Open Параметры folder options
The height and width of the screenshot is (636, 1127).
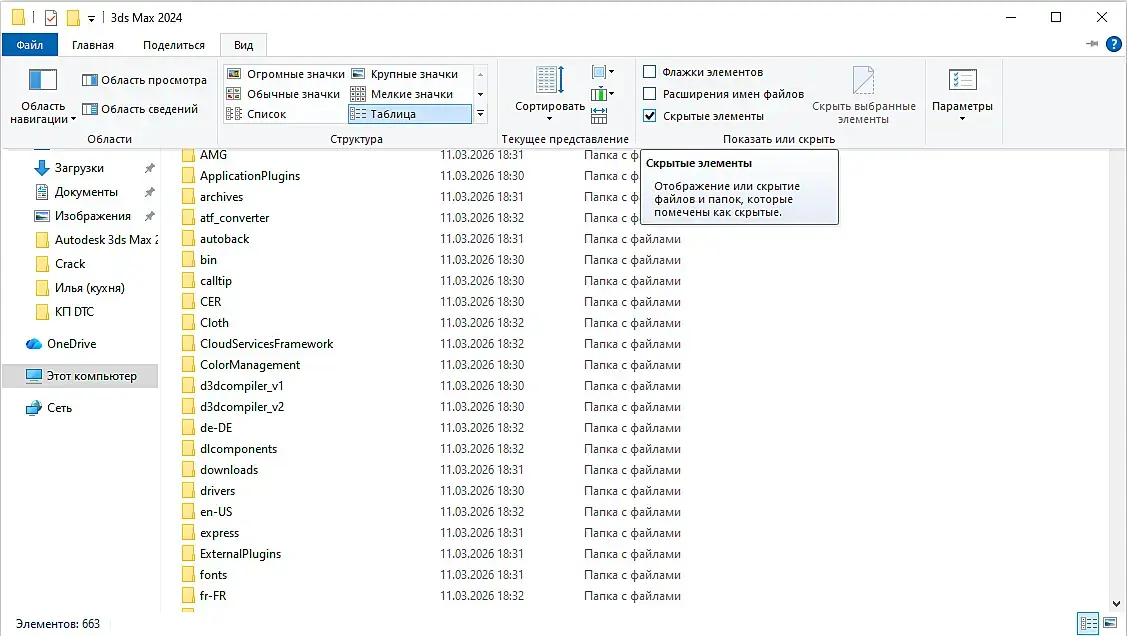(962, 93)
